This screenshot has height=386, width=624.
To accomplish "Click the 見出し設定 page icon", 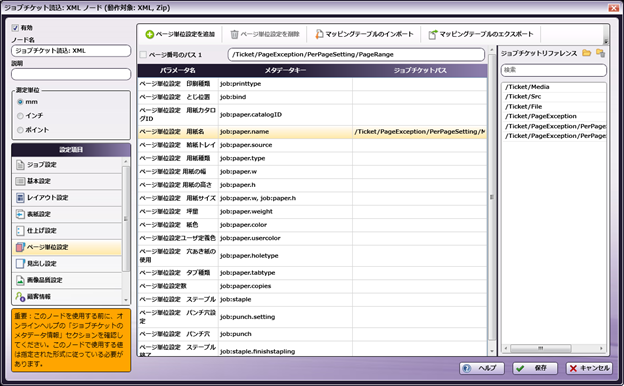I will (20, 263).
